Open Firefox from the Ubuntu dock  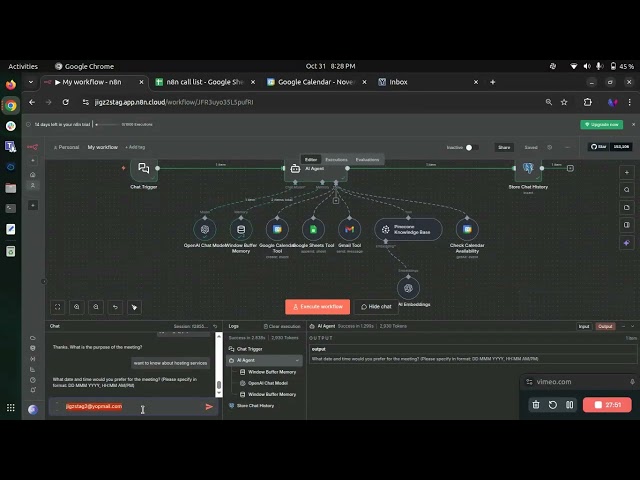click(11, 85)
